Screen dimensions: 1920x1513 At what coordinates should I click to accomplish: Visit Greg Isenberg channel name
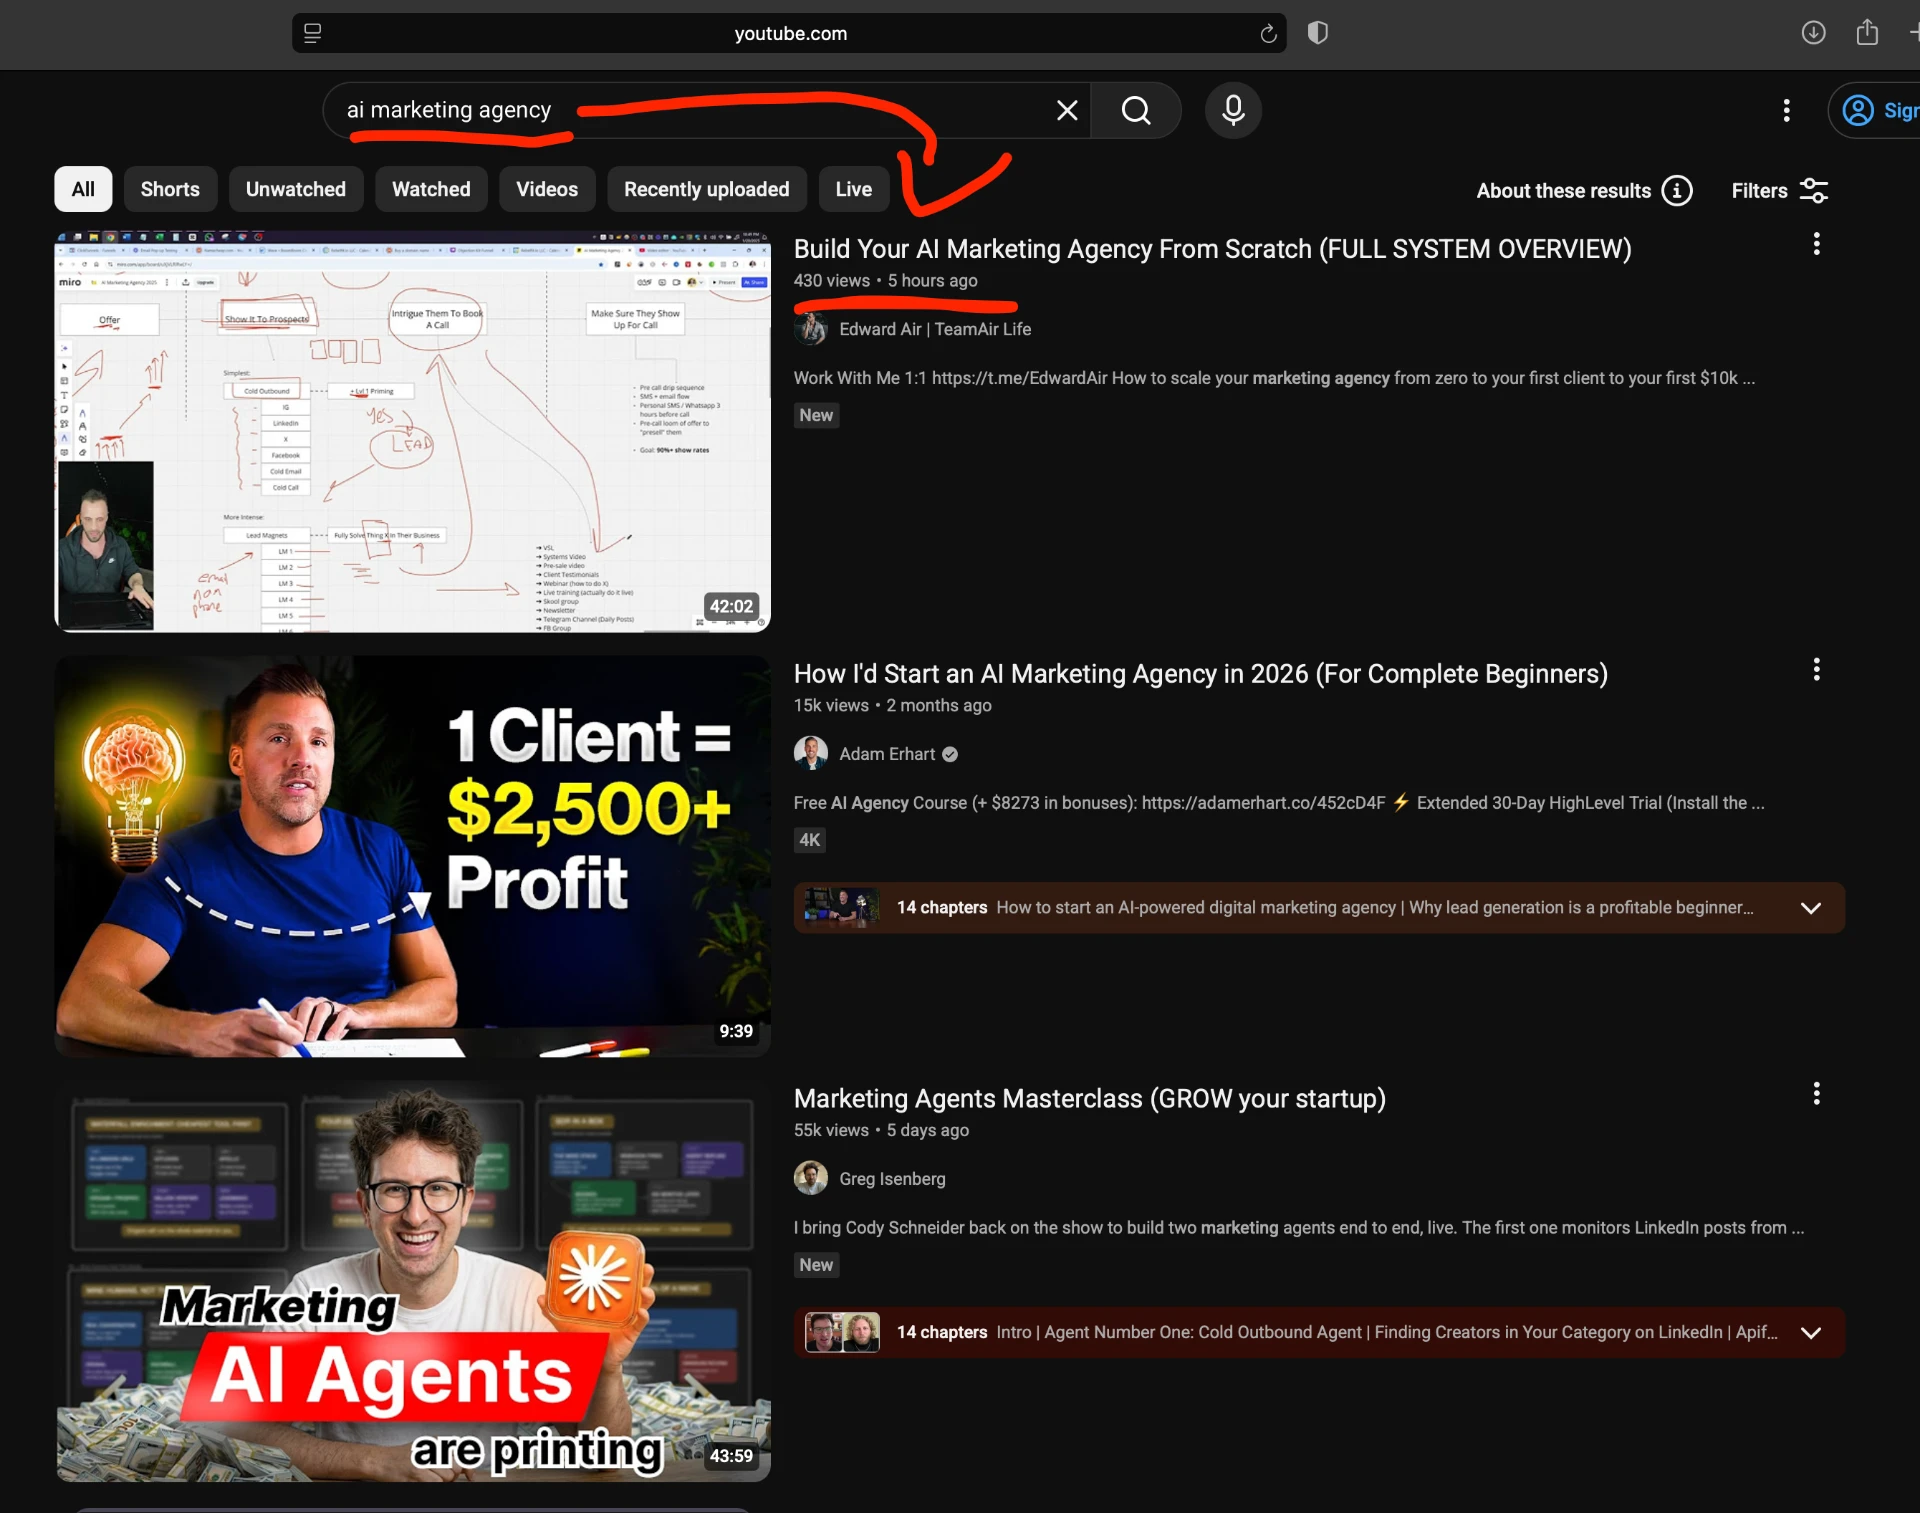[x=892, y=1179]
